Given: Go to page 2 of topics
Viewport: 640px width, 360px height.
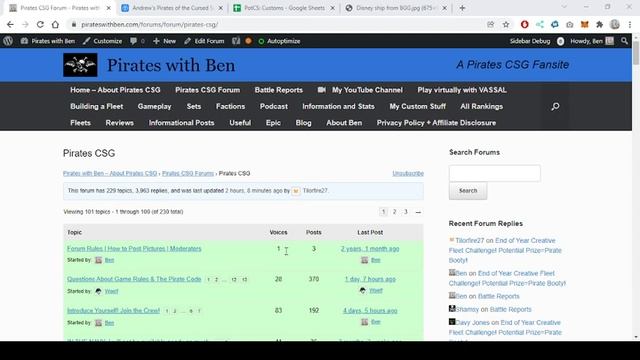Looking at the screenshot, I should coord(394,211).
